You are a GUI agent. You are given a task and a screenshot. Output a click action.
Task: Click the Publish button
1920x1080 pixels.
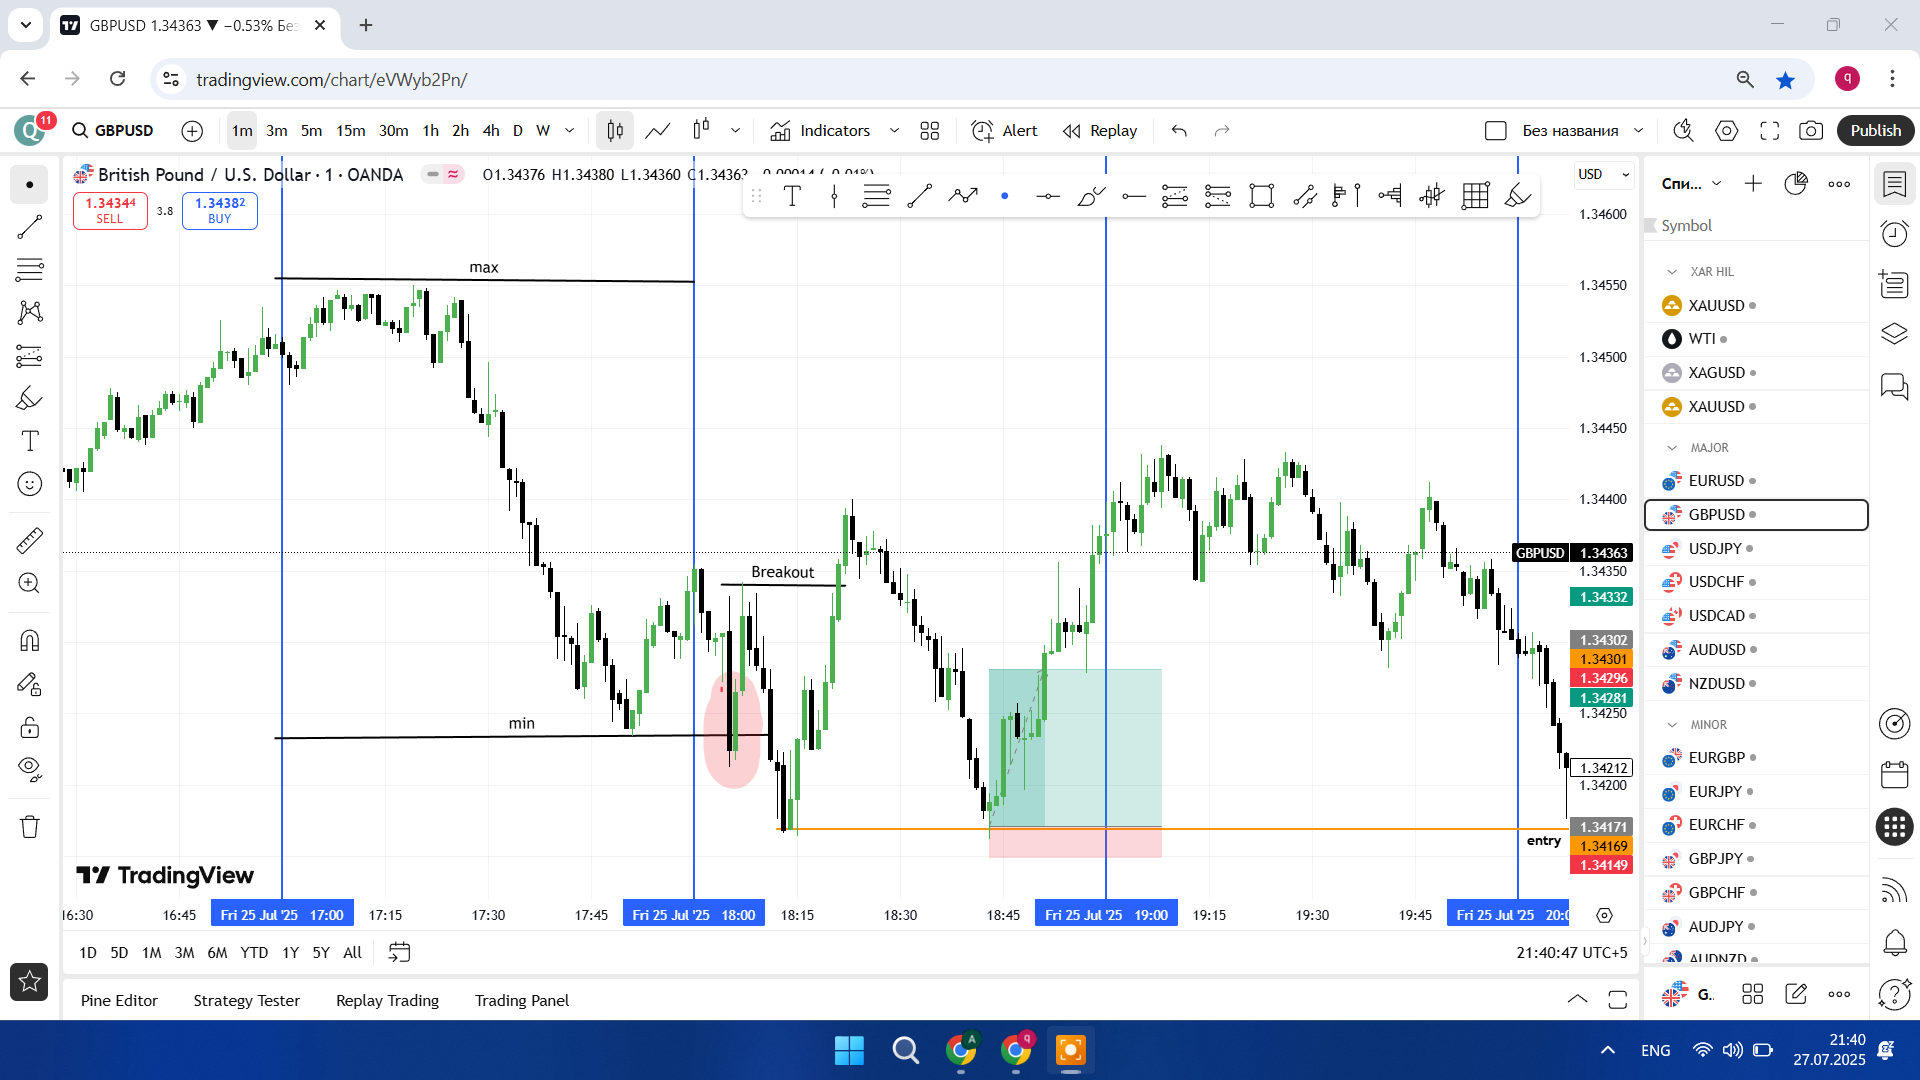(1875, 131)
